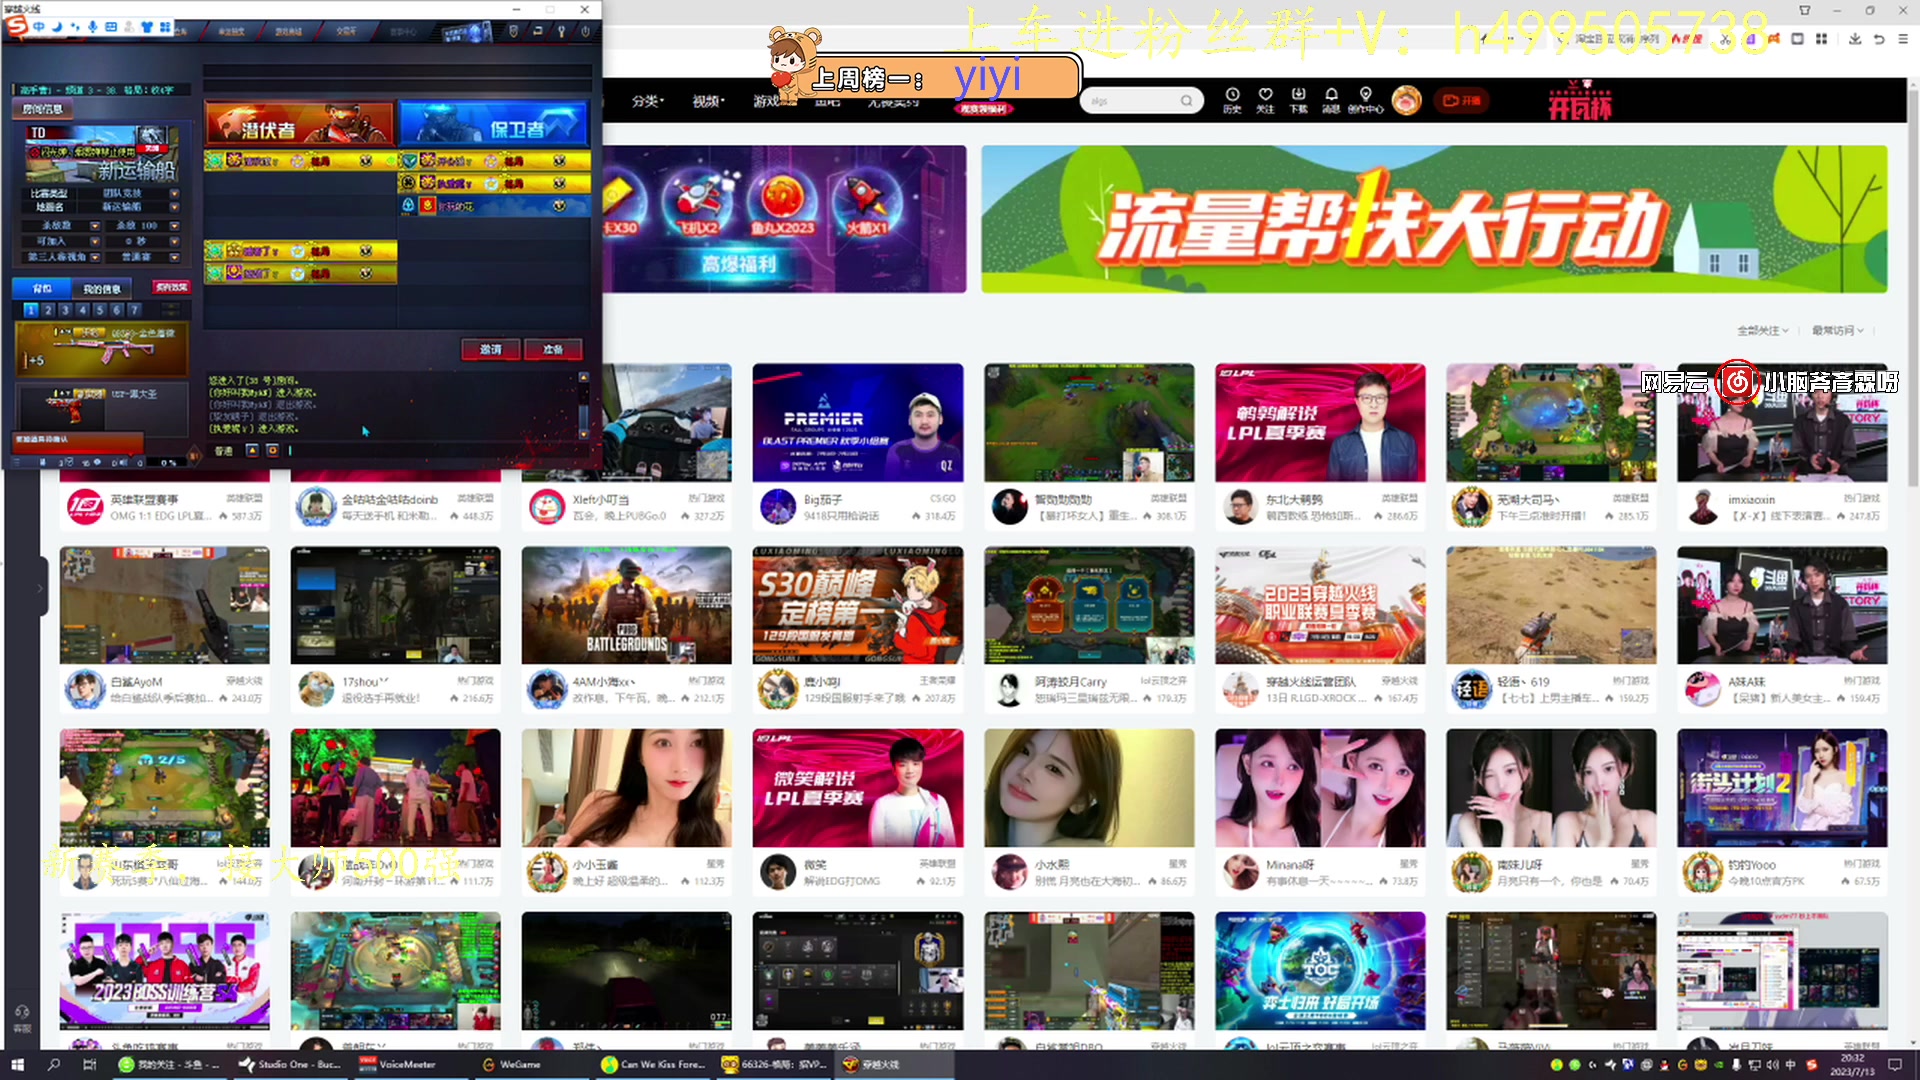Click the red button next to 我的信息 tab
The width and height of the screenshot is (1920, 1080).
[x=171, y=287]
